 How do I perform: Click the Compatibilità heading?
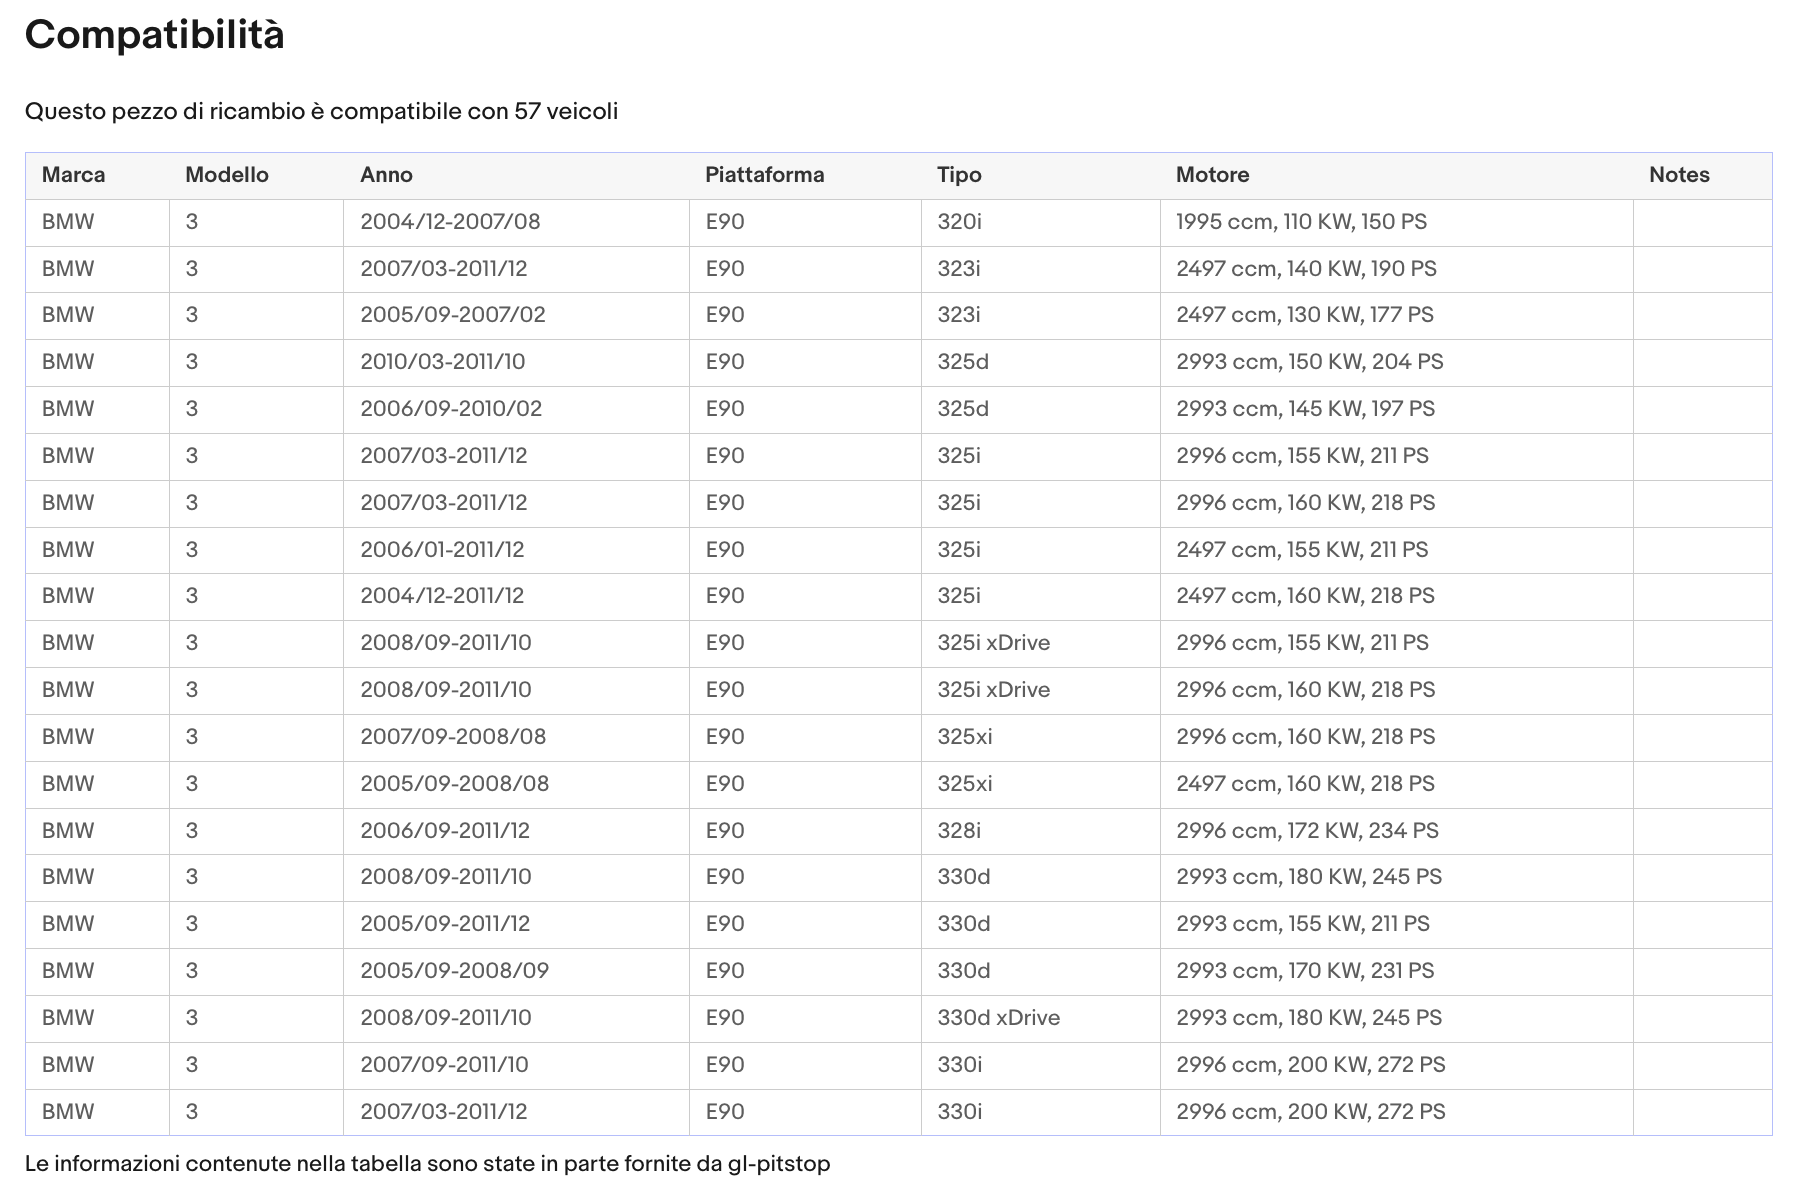[155, 35]
